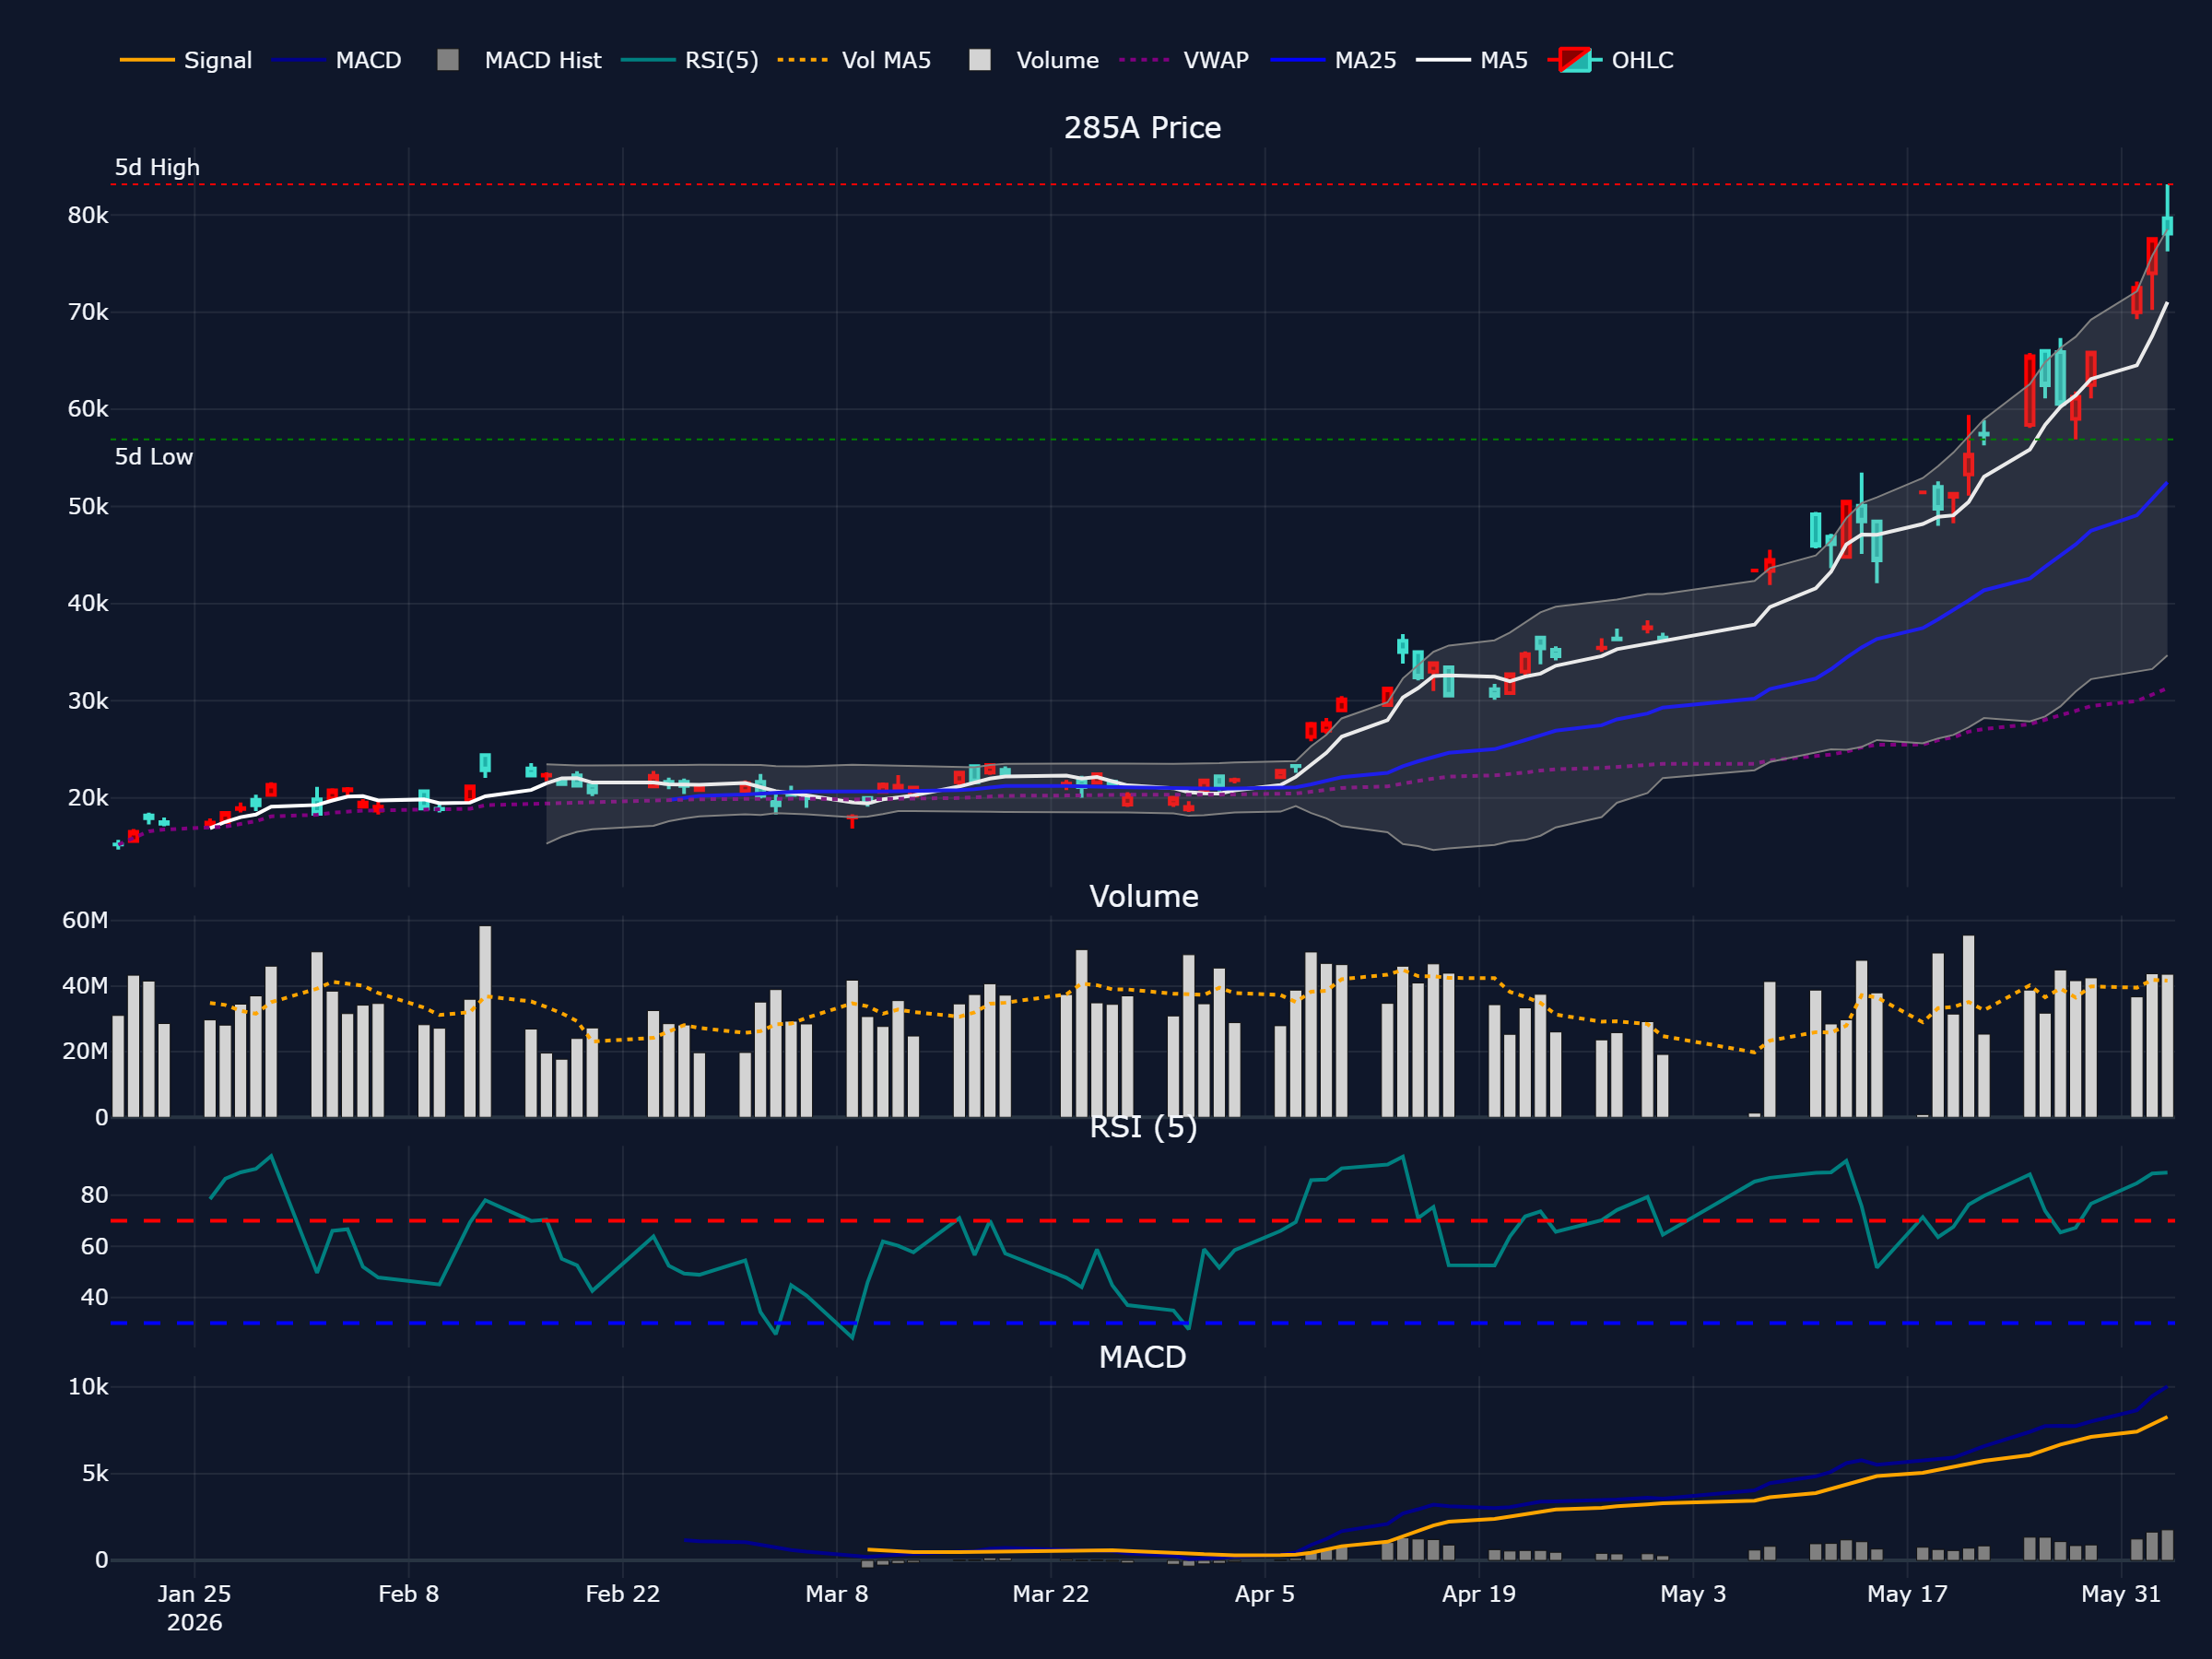Click the 5d Low annotation label
The height and width of the screenshot is (1659, 2212).
(x=153, y=457)
